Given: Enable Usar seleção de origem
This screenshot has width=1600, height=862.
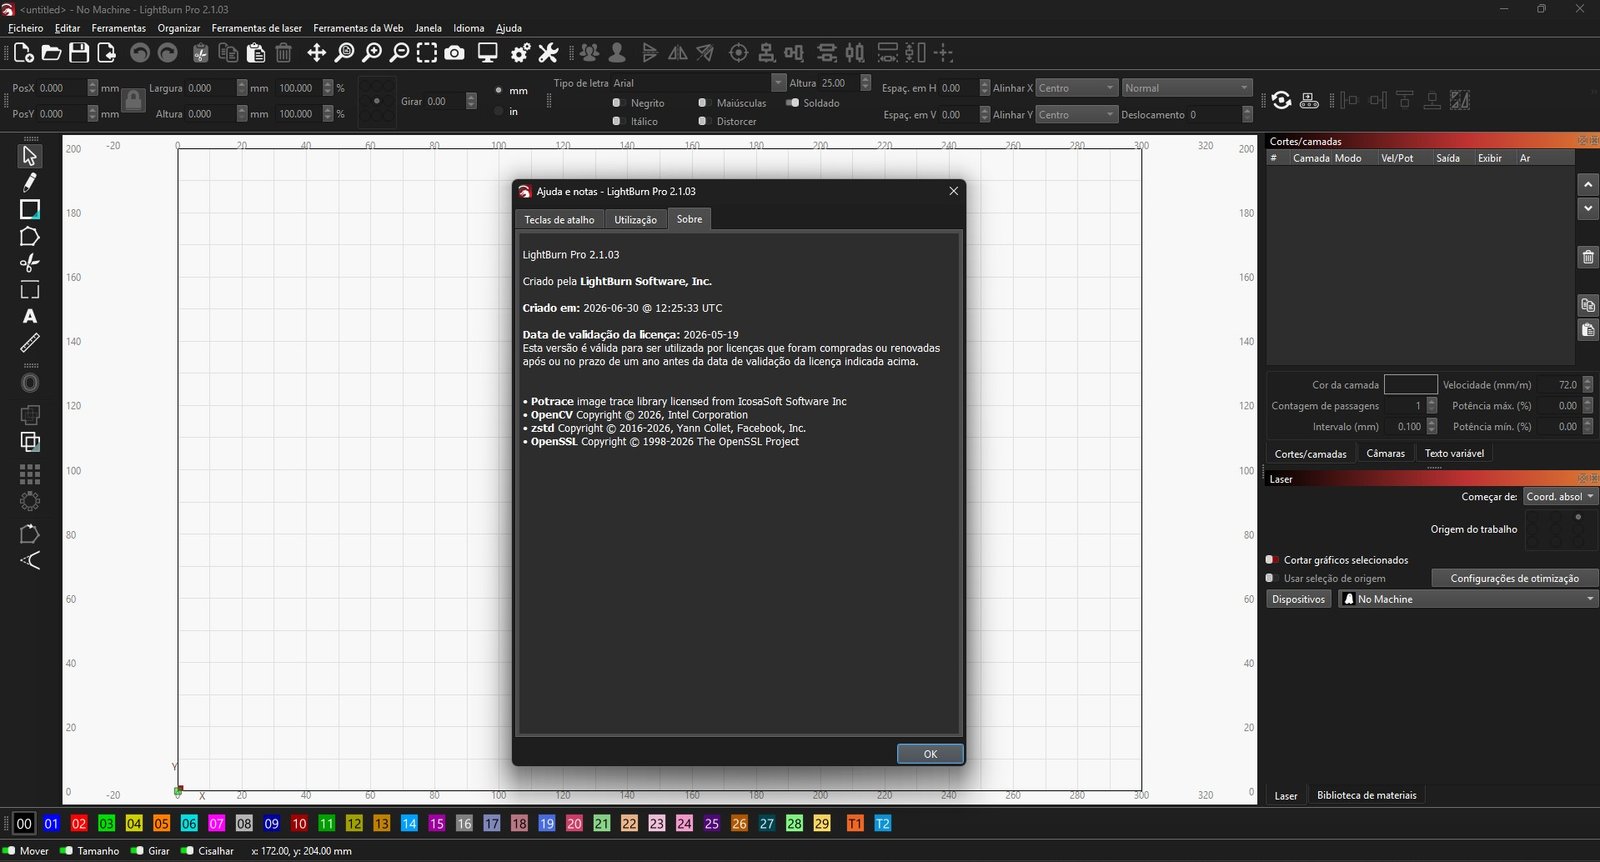Looking at the screenshot, I should pos(1271,578).
